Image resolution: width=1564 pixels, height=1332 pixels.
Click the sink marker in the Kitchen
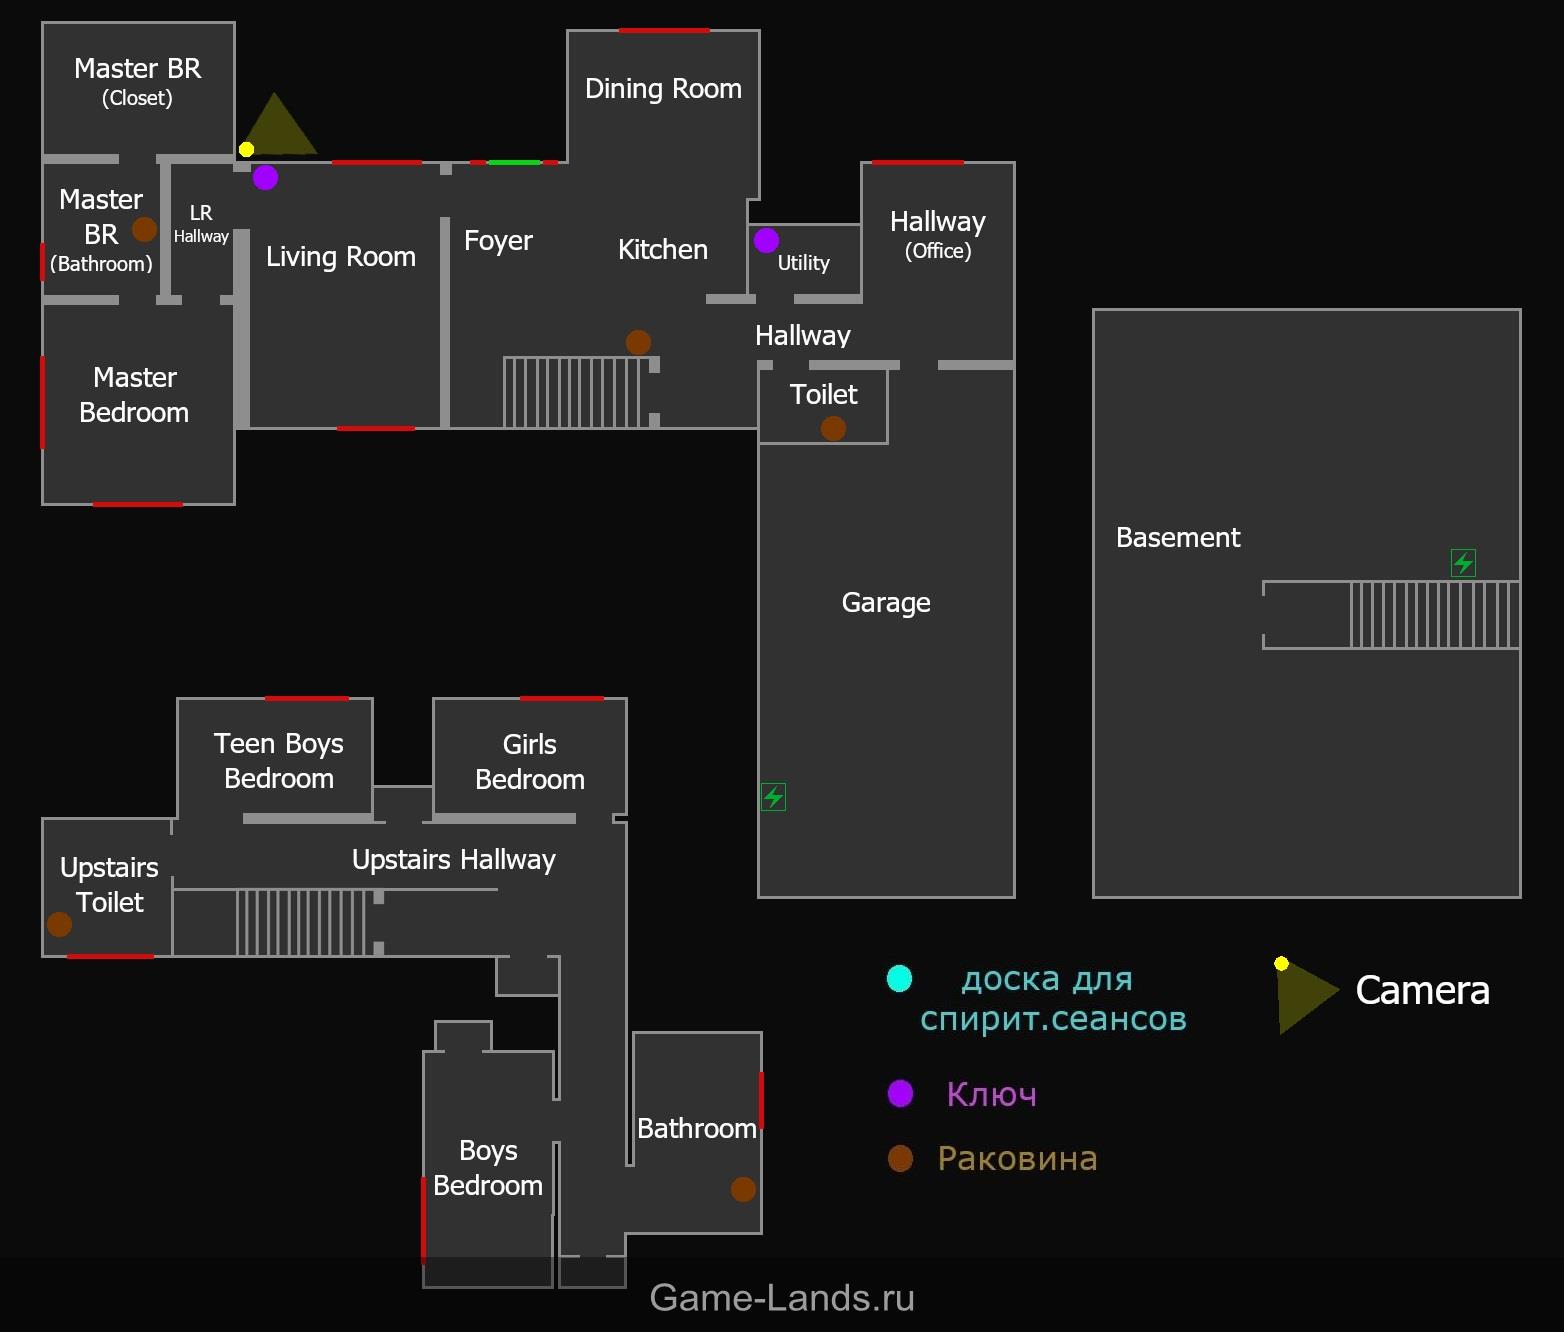(x=638, y=342)
